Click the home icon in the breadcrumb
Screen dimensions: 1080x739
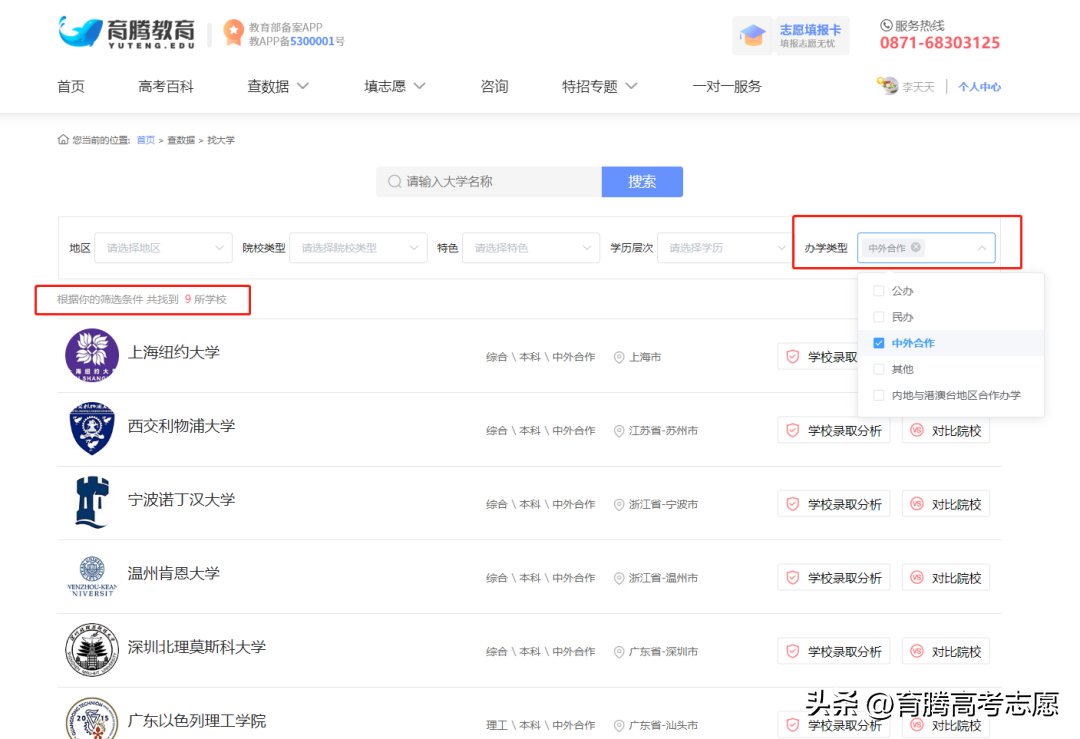[63, 139]
